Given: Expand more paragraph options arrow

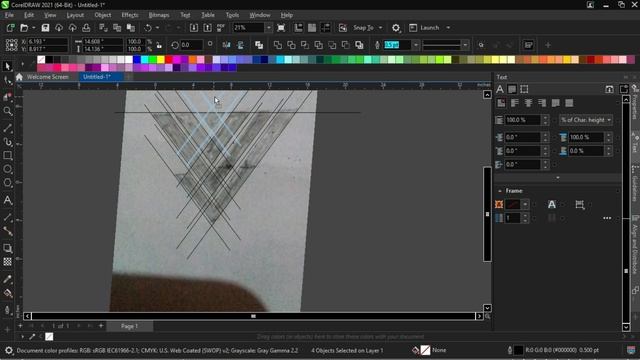Looking at the screenshot, I should [x=558, y=178].
